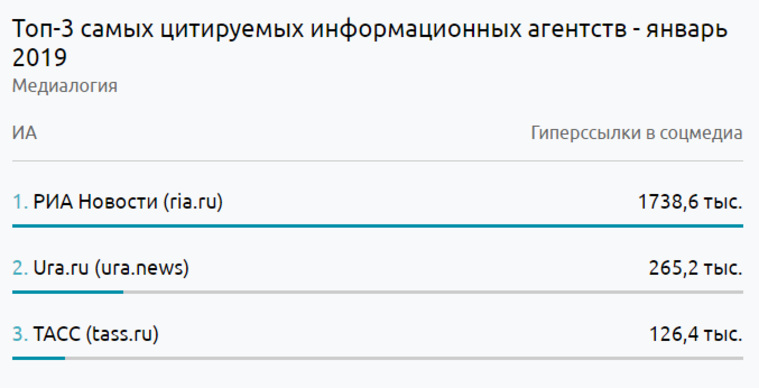Click the teal bar segment under Ura.ru
759x388 pixels.
pos(68,292)
